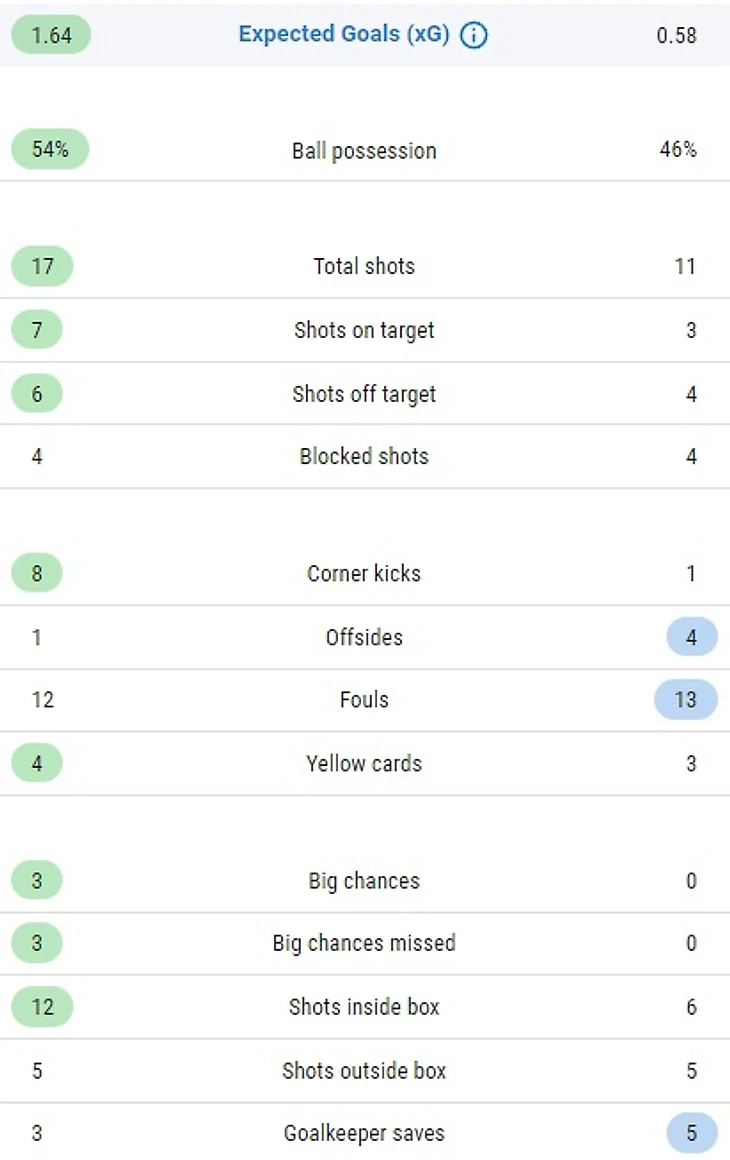Viewport: 730px width, 1160px height.
Task: Select the Big chances missed label
Action: (x=364, y=943)
